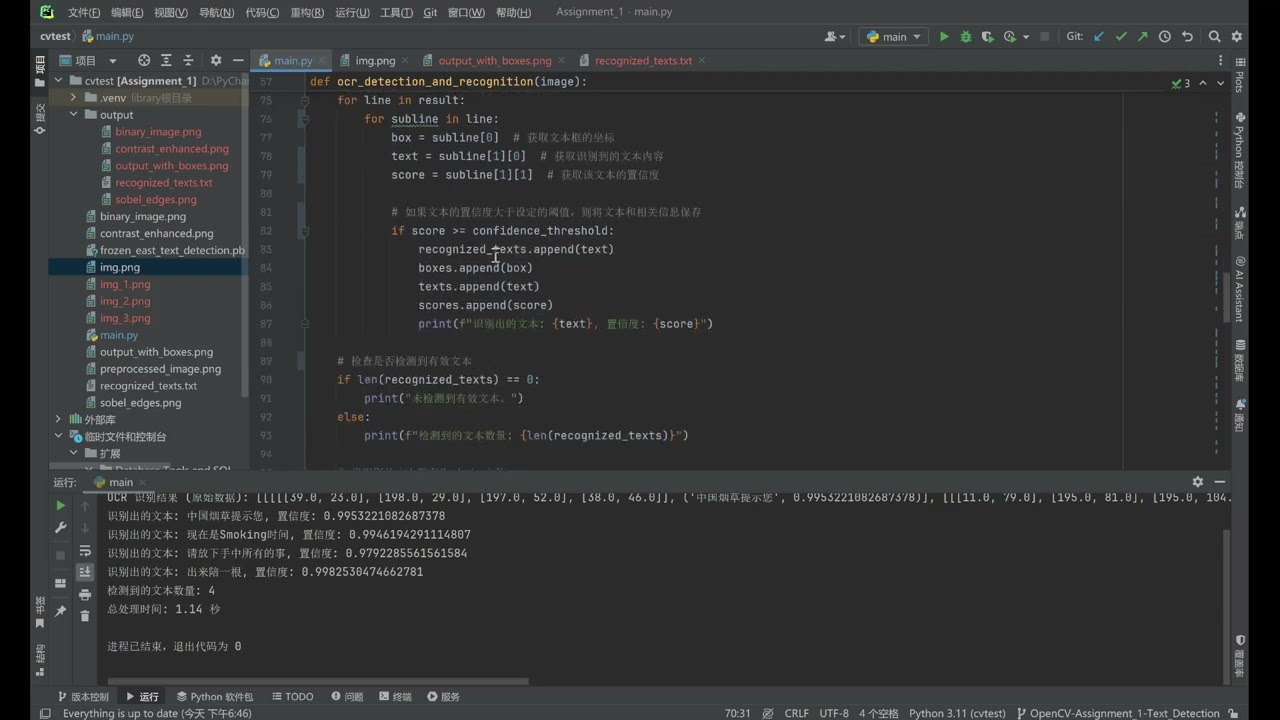Click the profiler run icon
The width and height of the screenshot is (1280, 720).
point(1008,36)
